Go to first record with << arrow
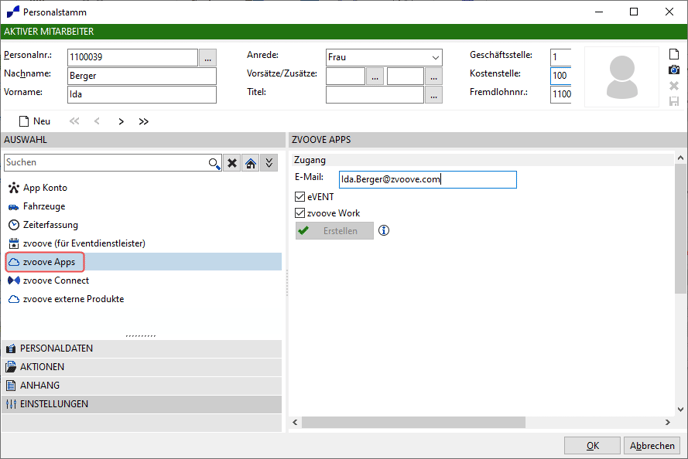 click(x=75, y=121)
